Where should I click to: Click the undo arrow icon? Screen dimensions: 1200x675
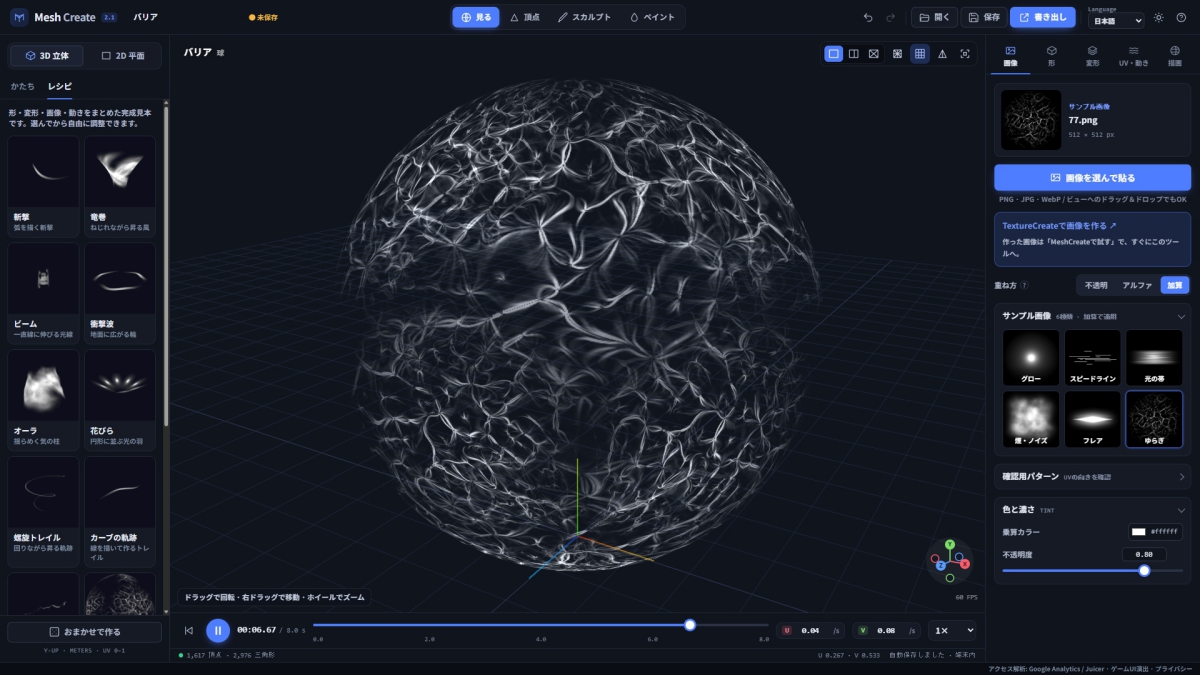pos(868,17)
